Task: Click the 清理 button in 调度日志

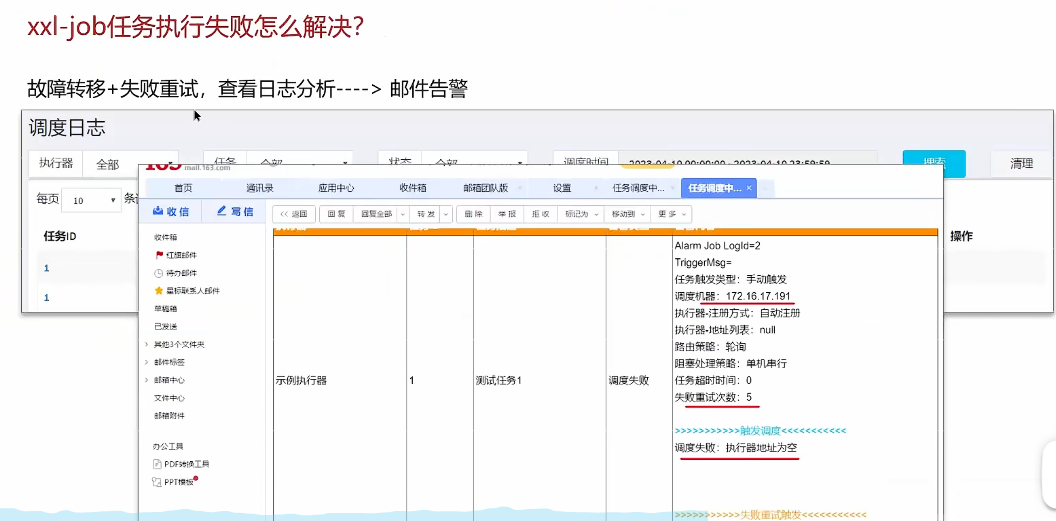Action: click(1022, 164)
